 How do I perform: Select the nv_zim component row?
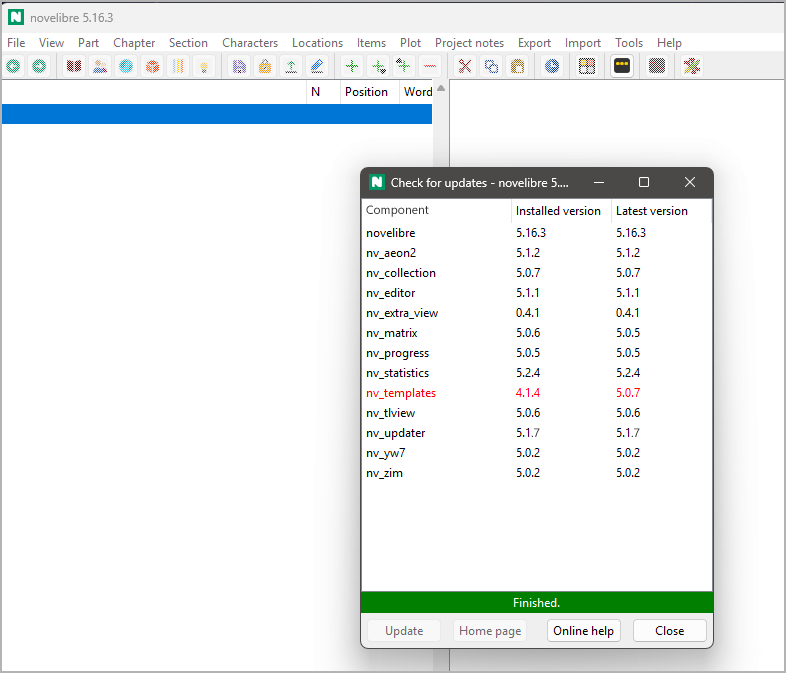point(536,473)
